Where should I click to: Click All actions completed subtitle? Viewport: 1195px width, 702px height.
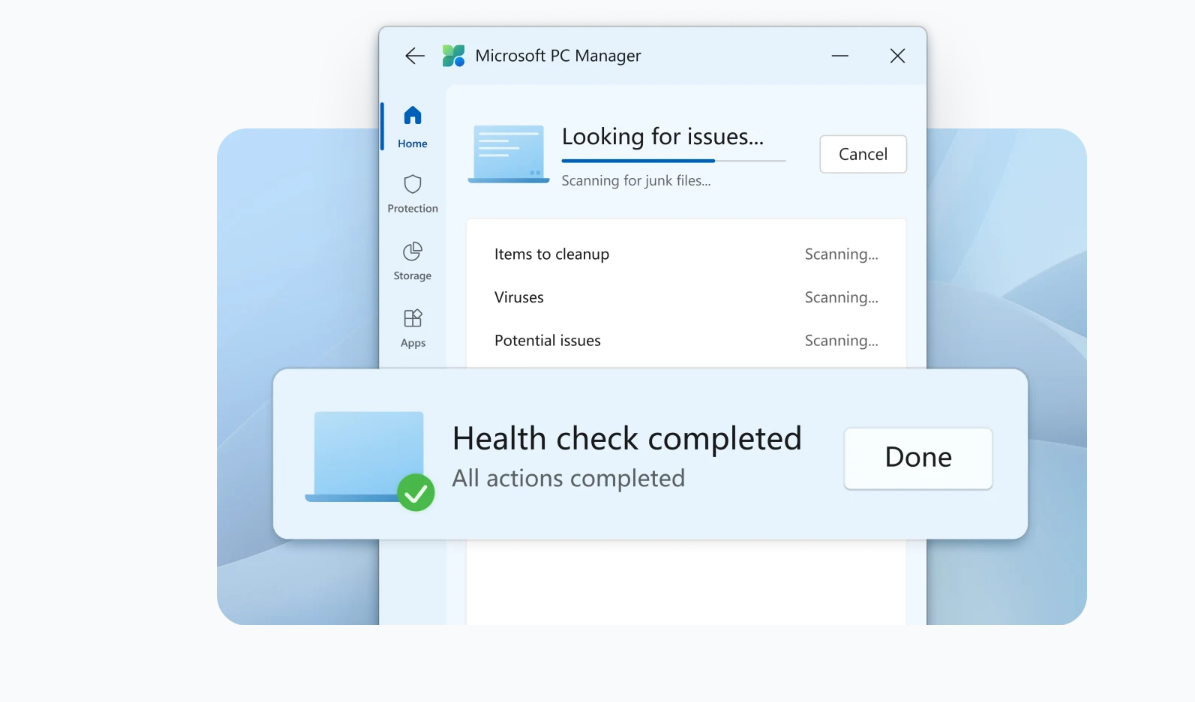[x=569, y=478]
